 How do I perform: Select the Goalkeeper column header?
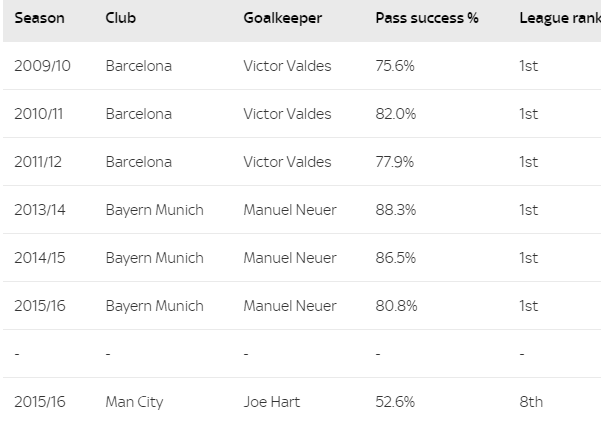(x=285, y=18)
